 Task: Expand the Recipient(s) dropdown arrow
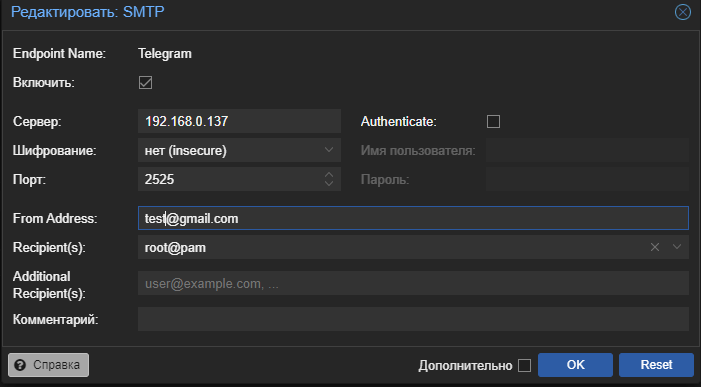tap(677, 247)
